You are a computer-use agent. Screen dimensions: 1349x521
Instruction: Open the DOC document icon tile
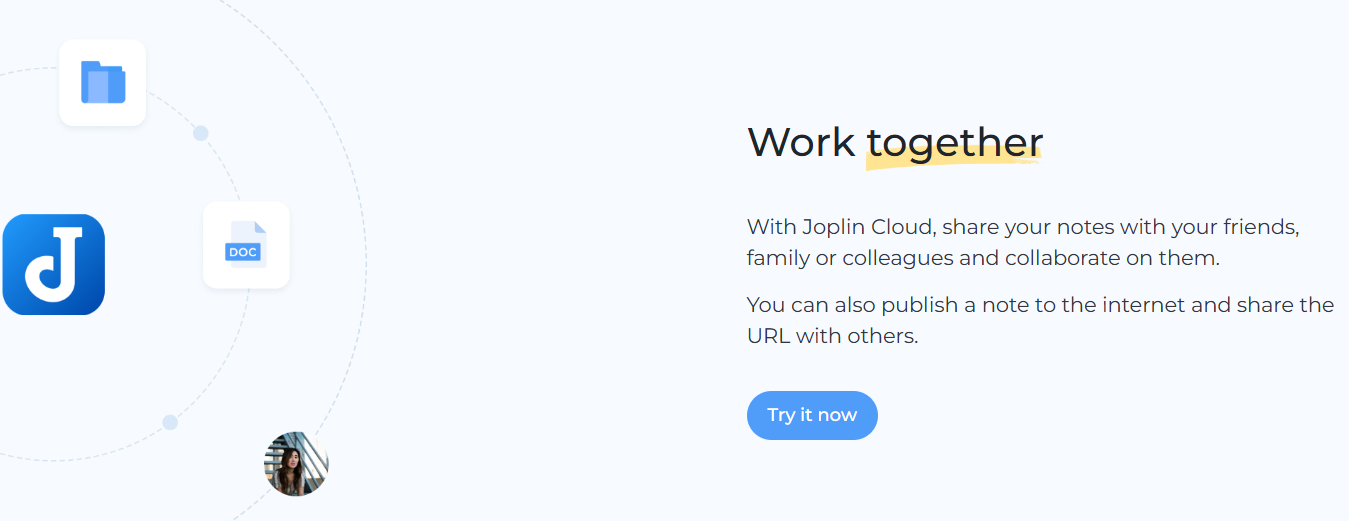[x=246, y=245]
